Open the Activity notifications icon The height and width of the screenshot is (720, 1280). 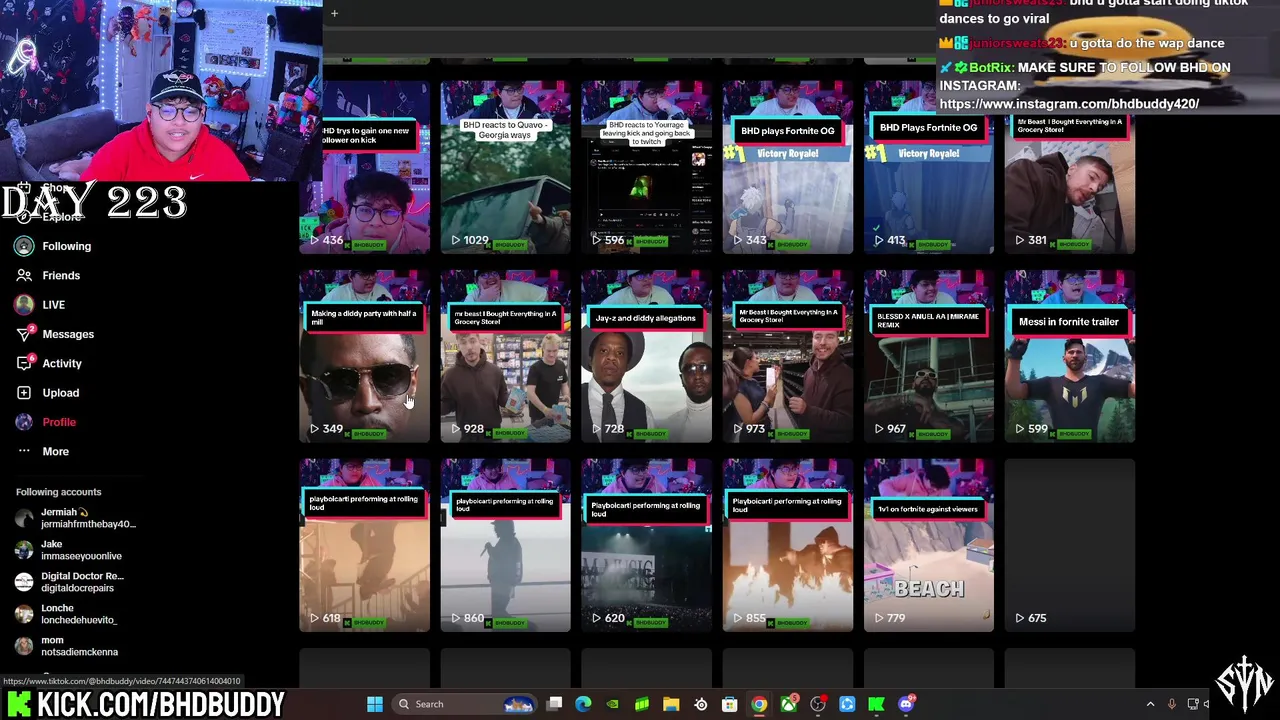pyautogui.click(x=24, y=363)
